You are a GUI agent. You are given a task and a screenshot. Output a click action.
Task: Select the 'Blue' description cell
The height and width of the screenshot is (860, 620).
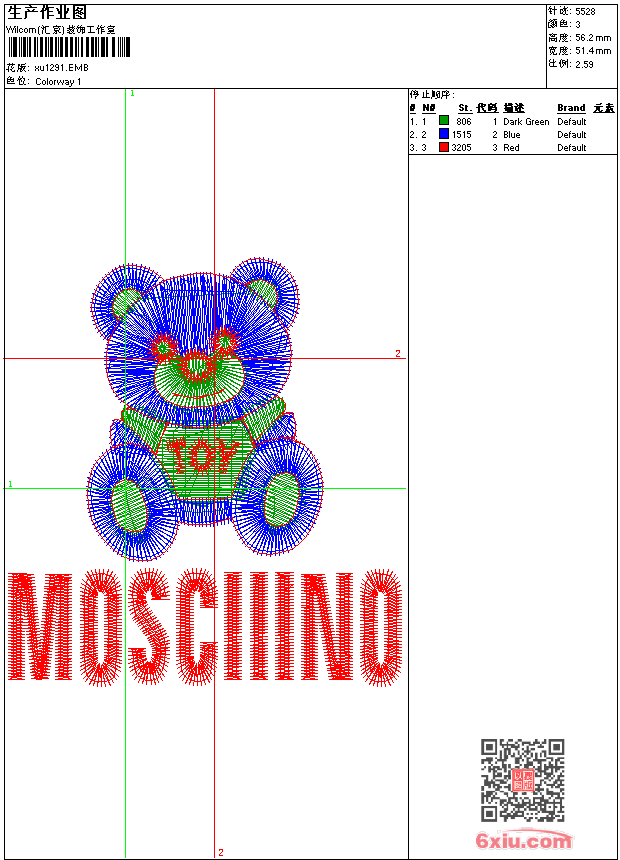[512, 135]
